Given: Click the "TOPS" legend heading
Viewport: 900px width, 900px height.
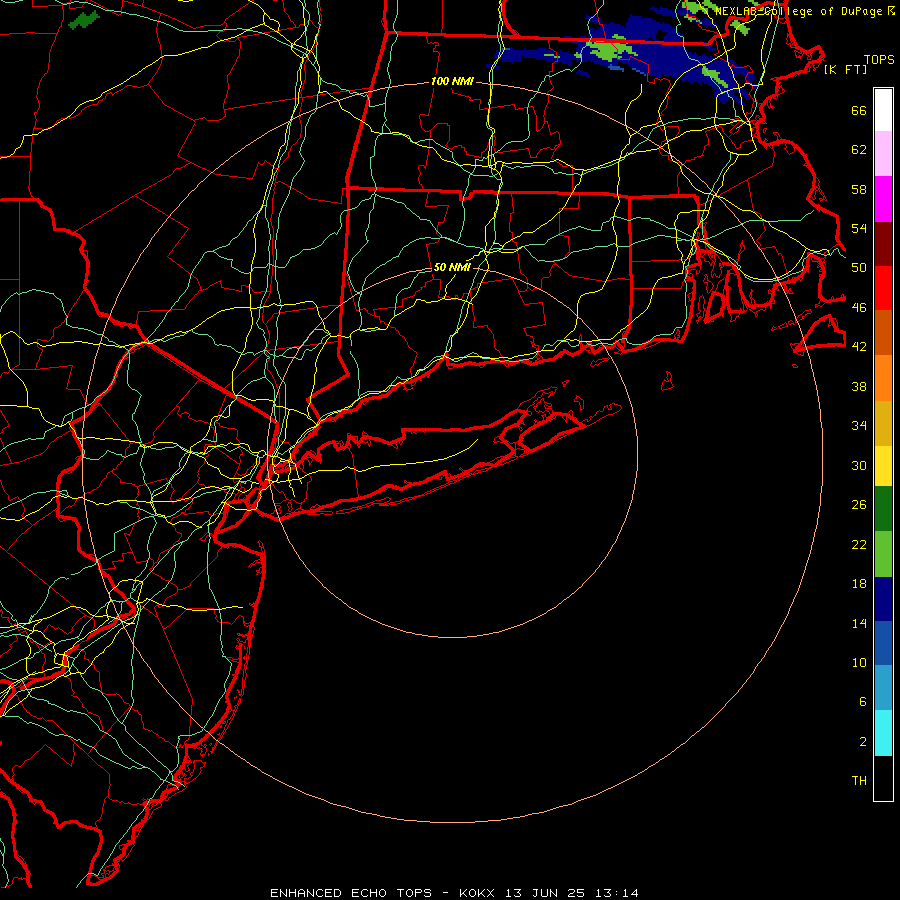Looking at the screenshot, I should [x=879, y=60].
